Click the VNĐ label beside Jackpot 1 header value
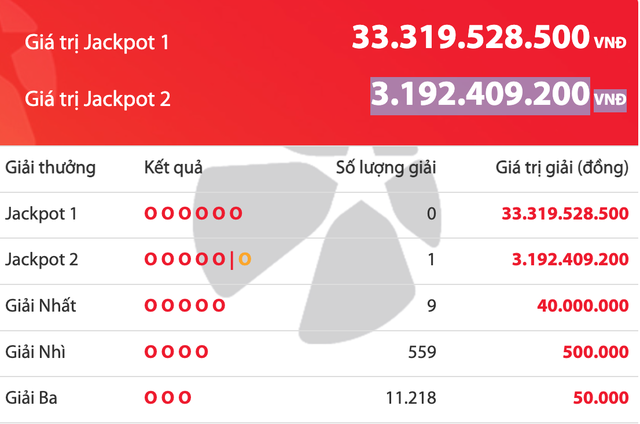640x424 pixels. pyautogui.click(x=609, y=43)
